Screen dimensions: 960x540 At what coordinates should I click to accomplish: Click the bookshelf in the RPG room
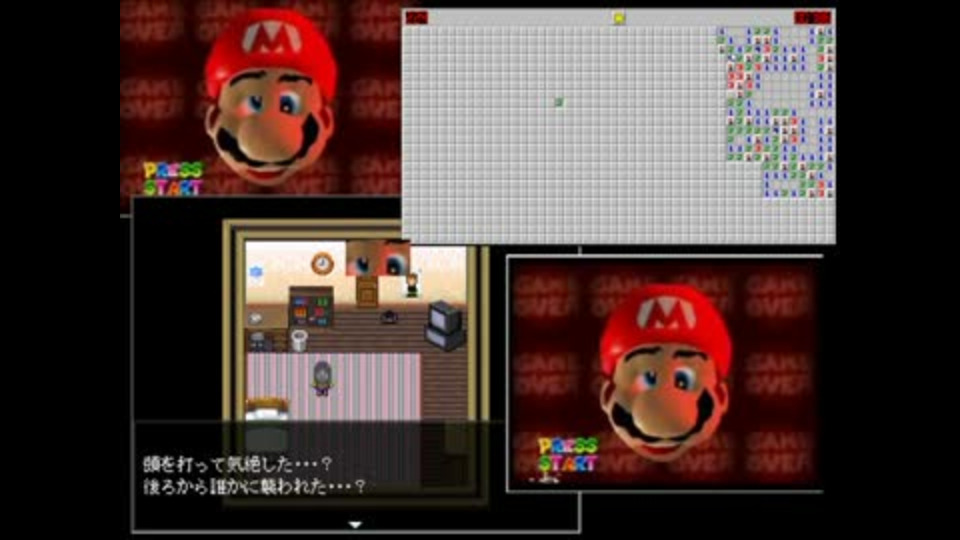pyautogui.click(x=311, y=307)
